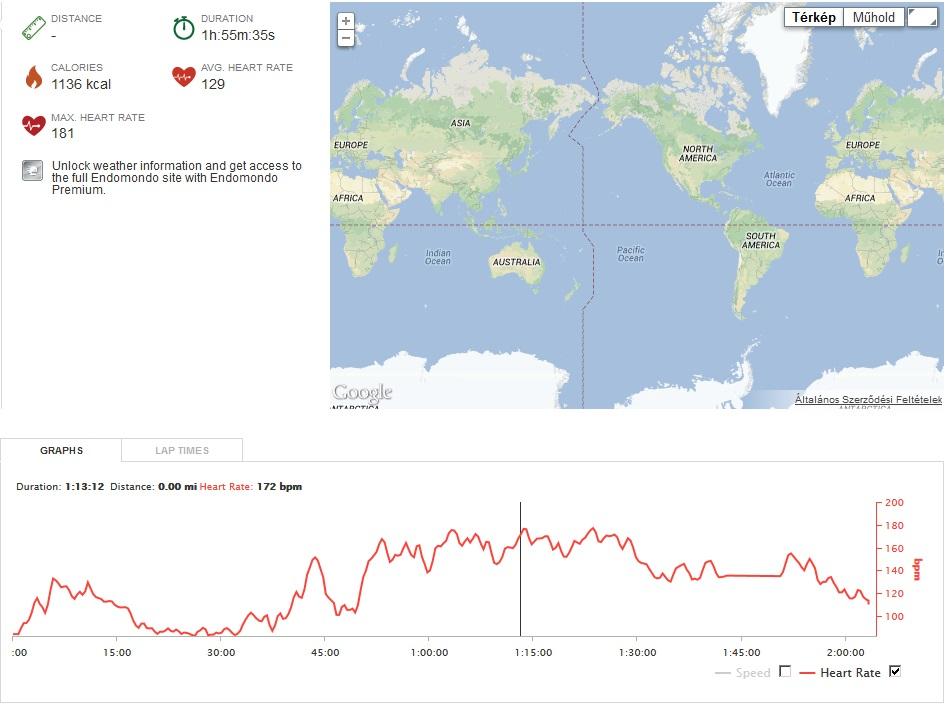The image size is (946, 705).
Task: Click the Endomondo Premium unlock text
Action: tap(176, 177)
